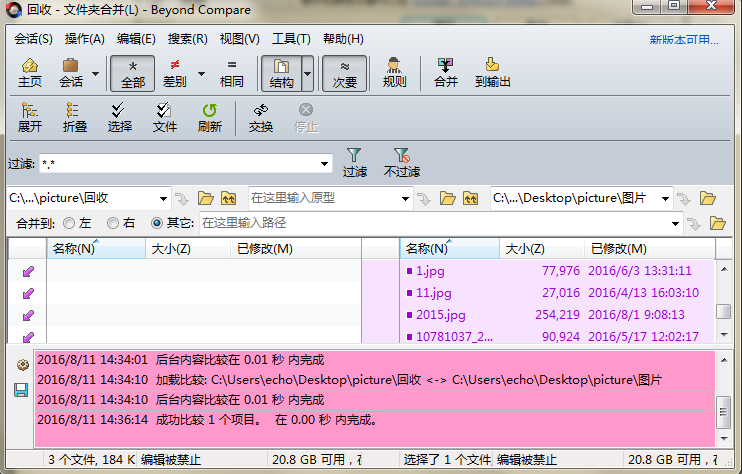Image resolution: width=742 pixels, height=474 pixels.
Task: Click the 选择 select-all icon
Action: (x=119, y=118)
